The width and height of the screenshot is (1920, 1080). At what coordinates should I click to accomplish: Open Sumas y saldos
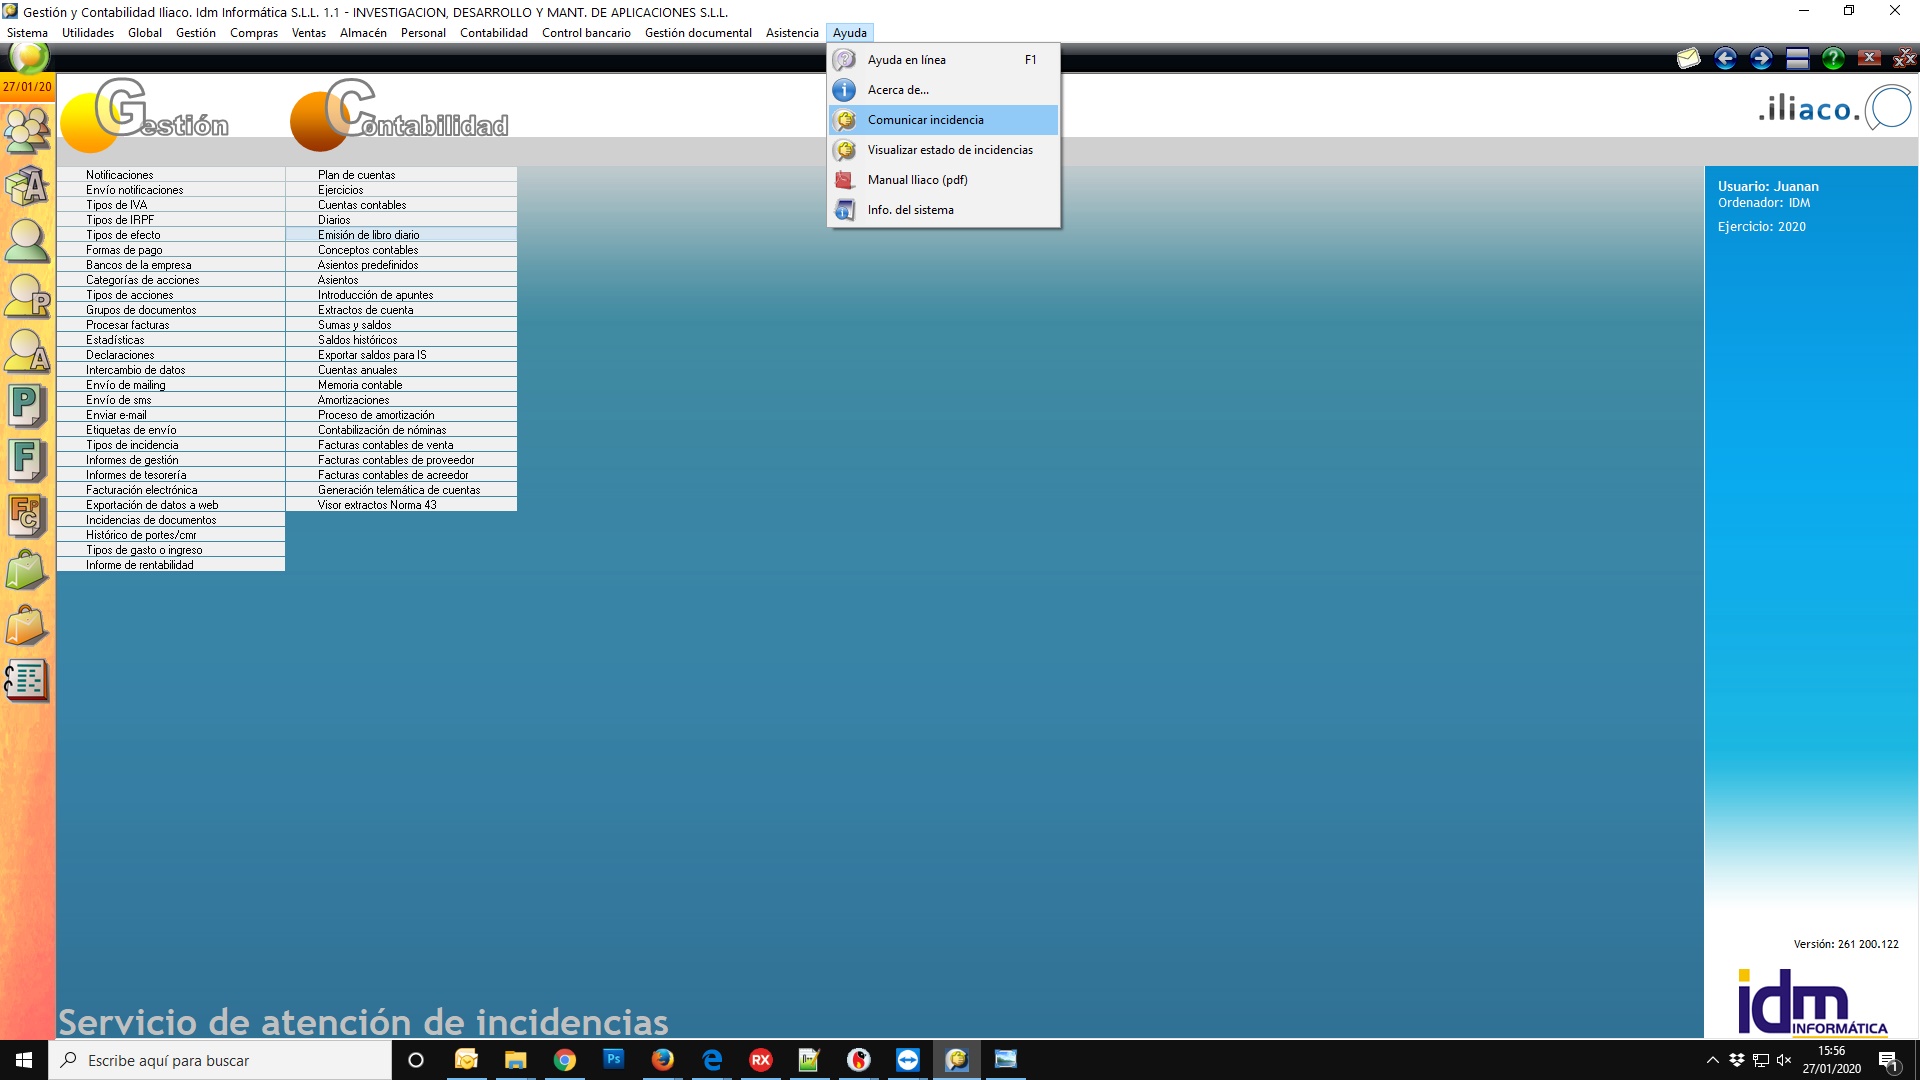pos(401,325)
